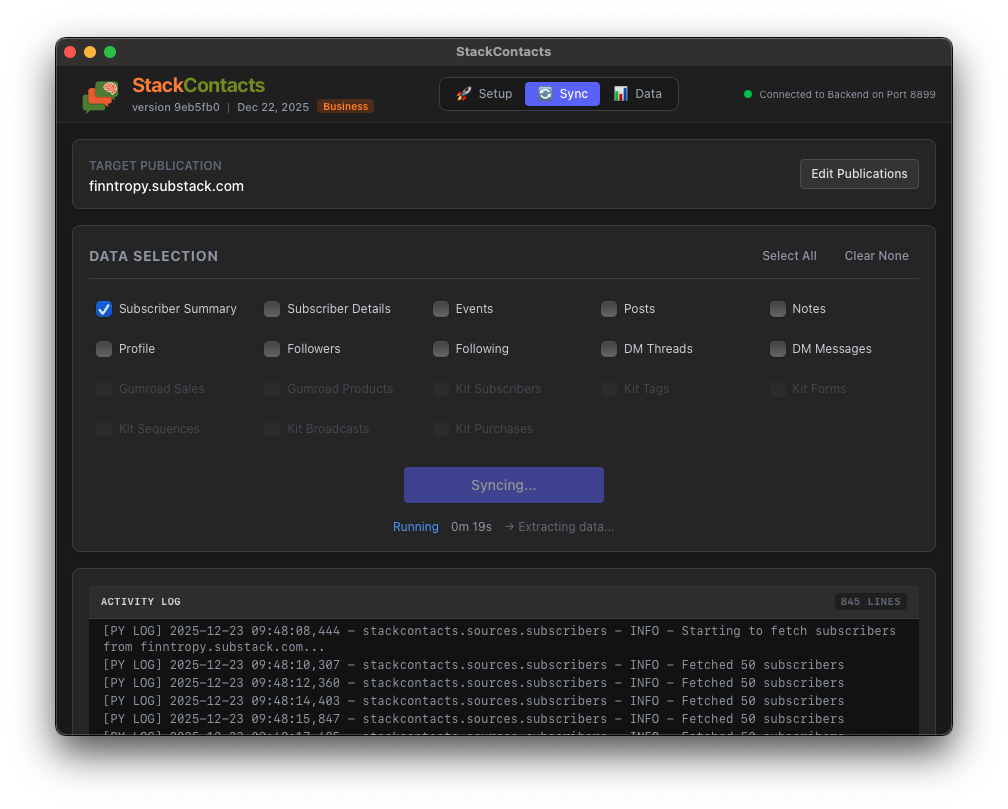1008x809 pixels.
Task: Enable the Subscriber Details checkbox
Action: [x=272, y=309]
